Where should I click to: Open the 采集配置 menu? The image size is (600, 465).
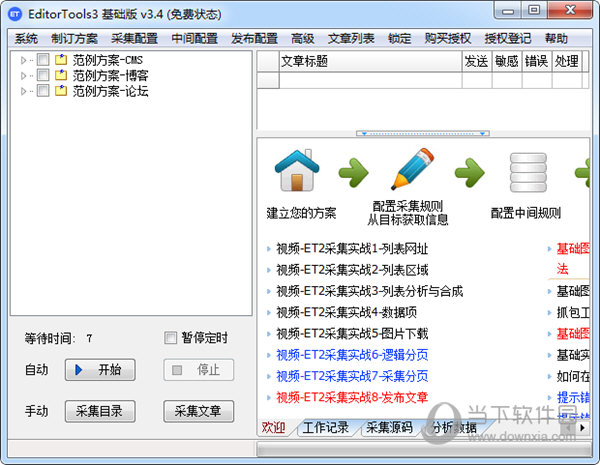135,39
